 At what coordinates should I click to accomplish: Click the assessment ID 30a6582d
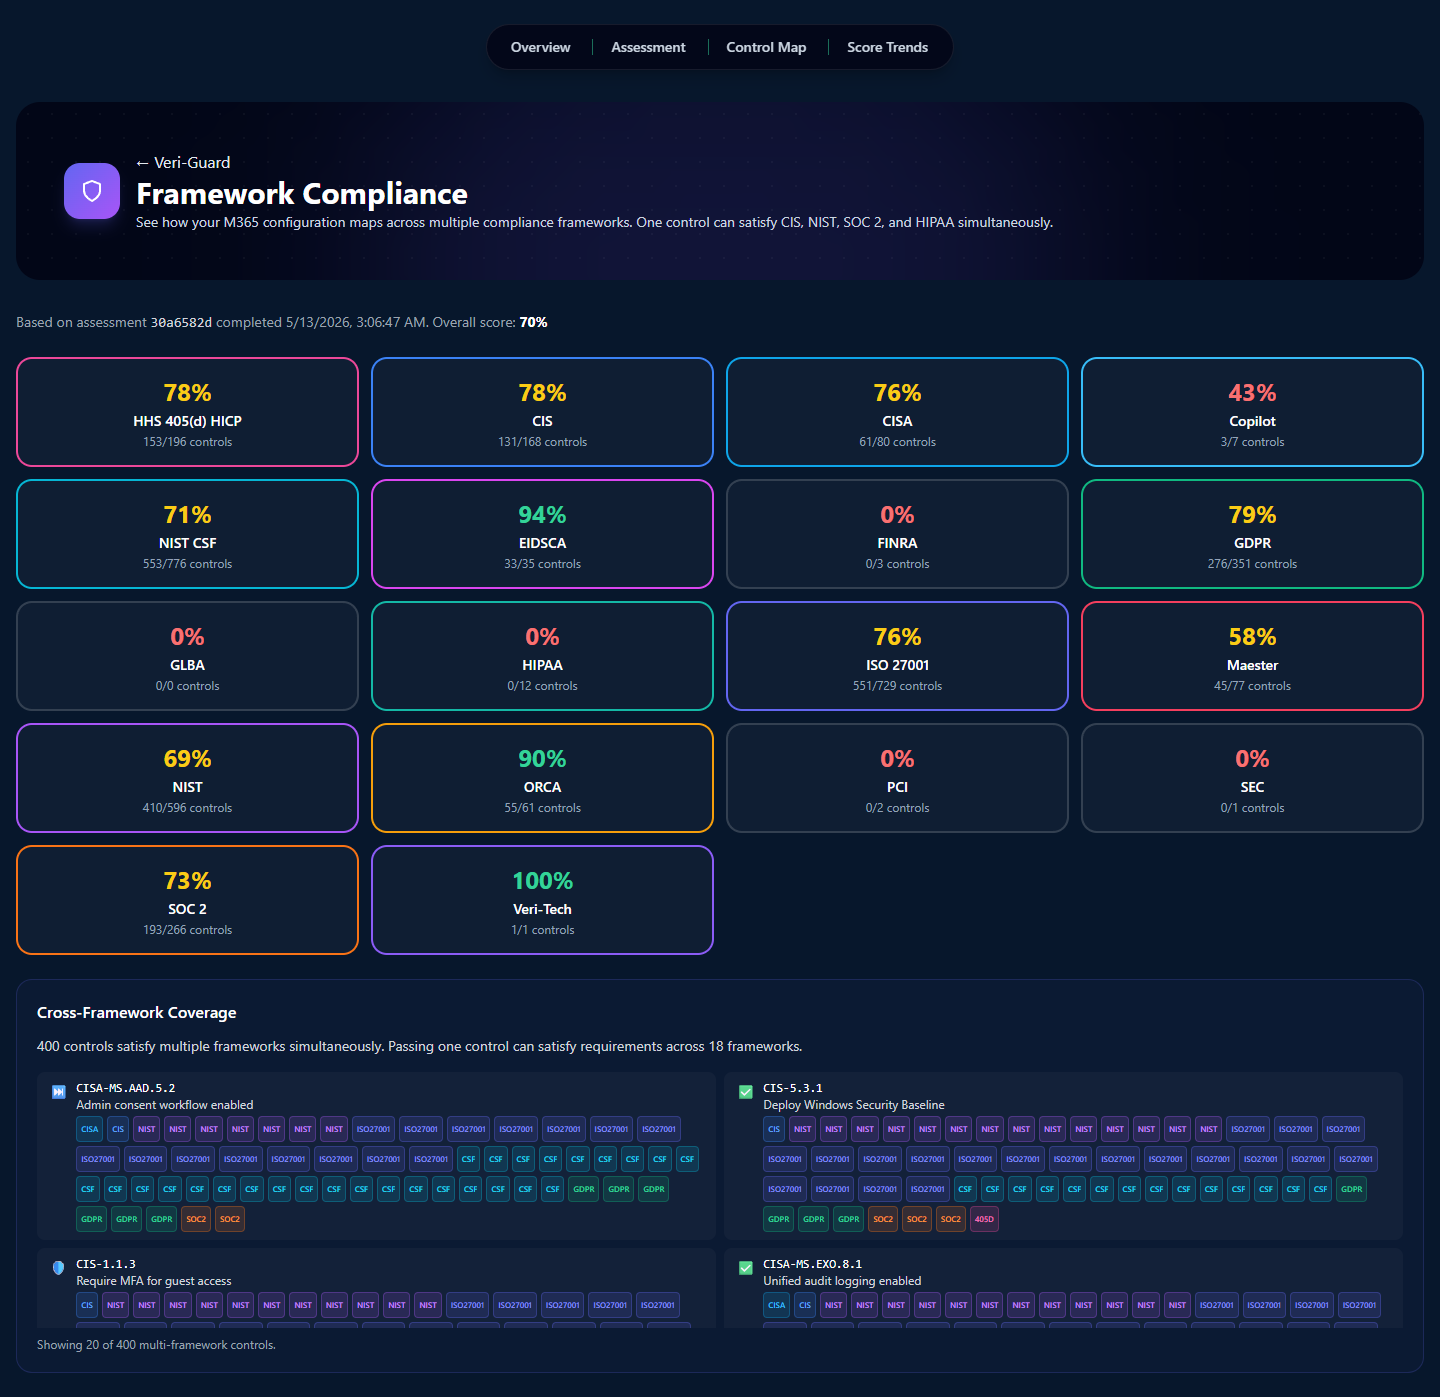(x=181, y=322)
